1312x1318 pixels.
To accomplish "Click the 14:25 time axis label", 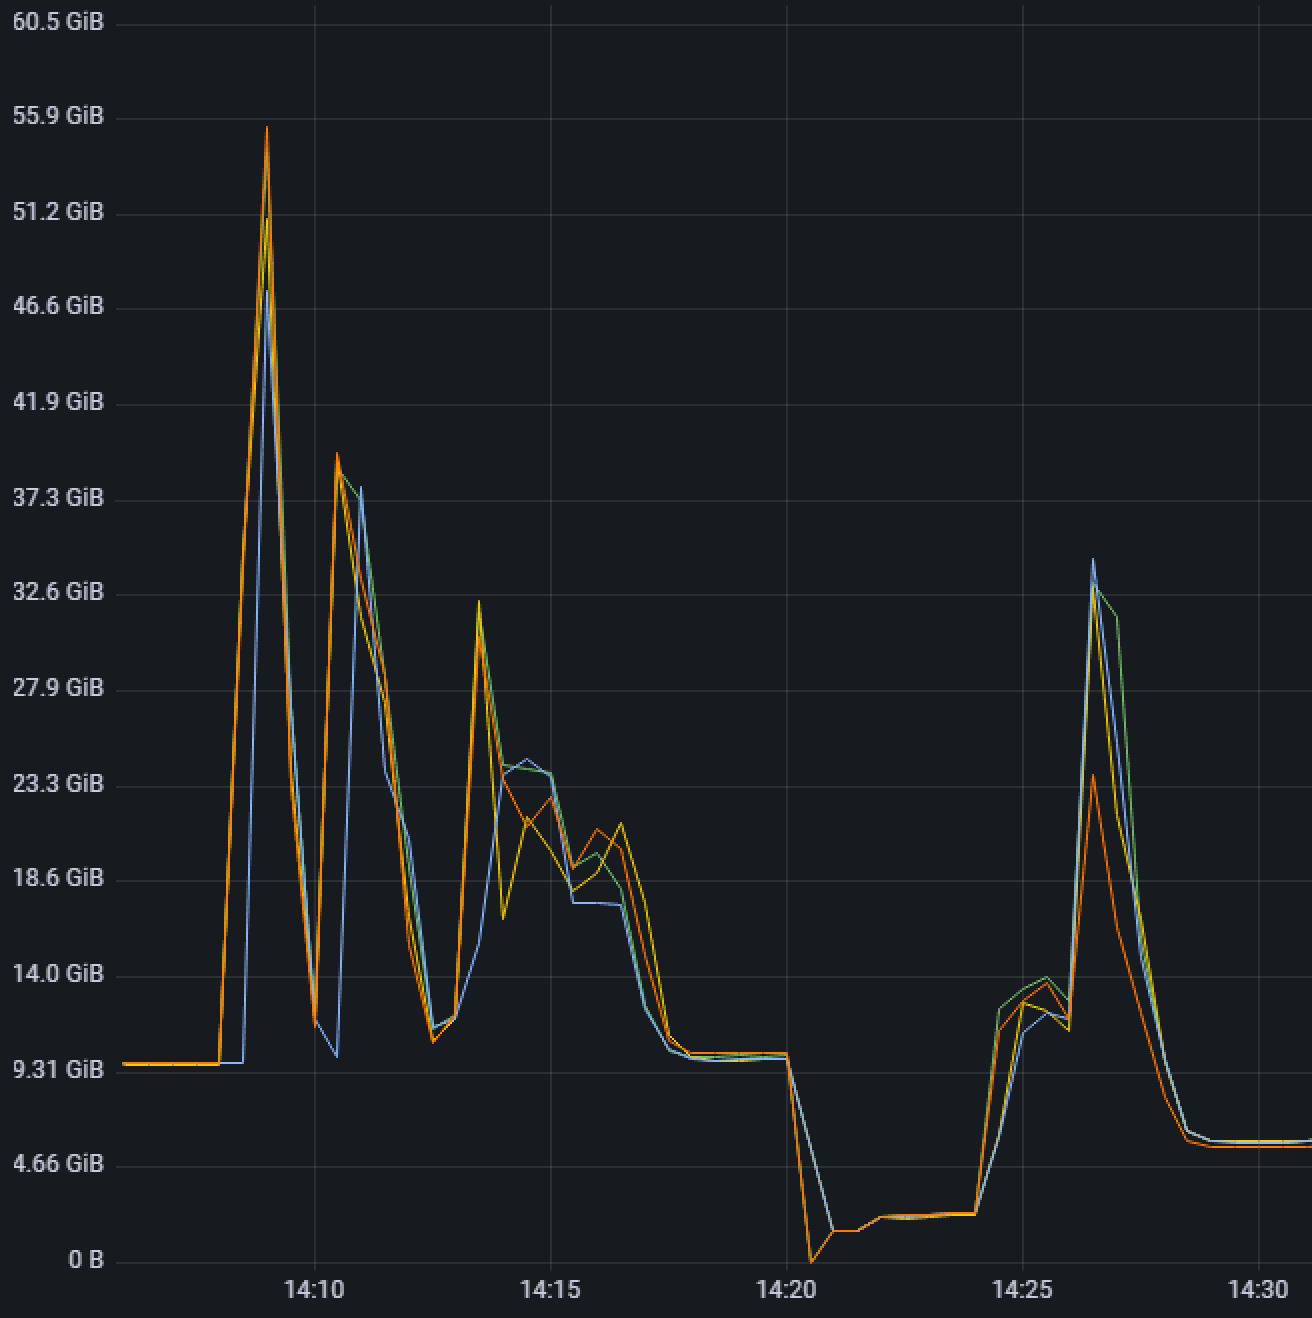I will (1022, 1290).
